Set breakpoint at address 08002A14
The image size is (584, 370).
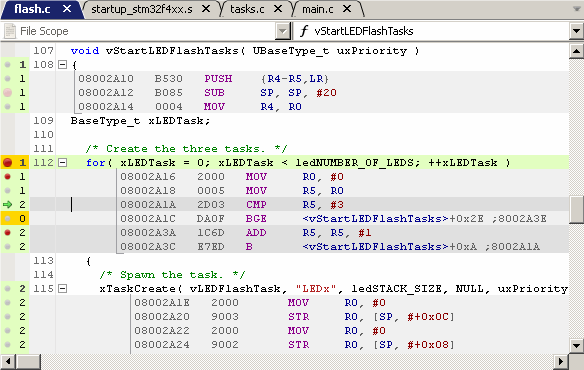coord(7,107)
